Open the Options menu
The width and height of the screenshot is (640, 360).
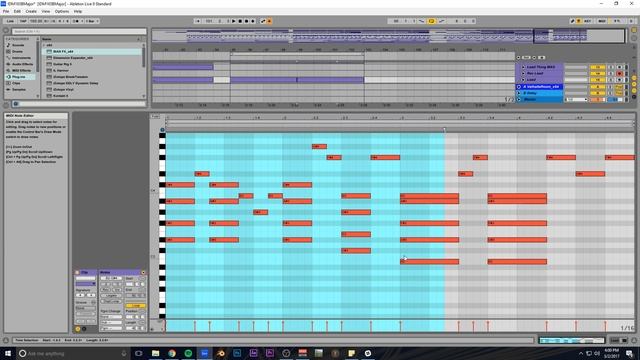coord(62,11)
